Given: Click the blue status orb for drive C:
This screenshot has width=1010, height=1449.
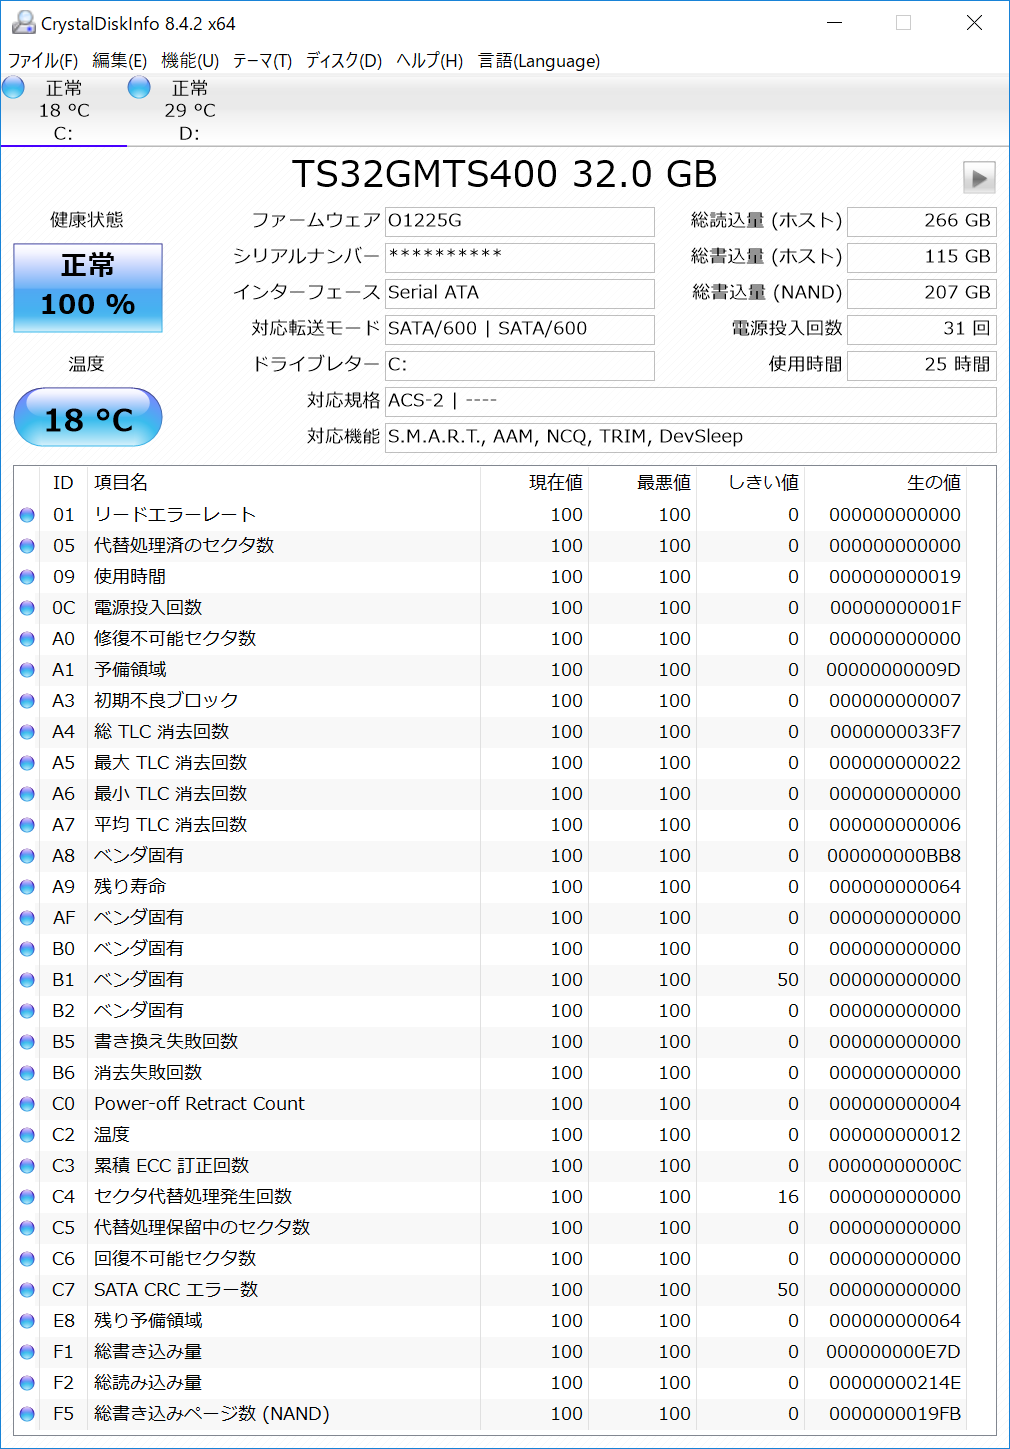Looking at the screenshot, I should 14,88.
